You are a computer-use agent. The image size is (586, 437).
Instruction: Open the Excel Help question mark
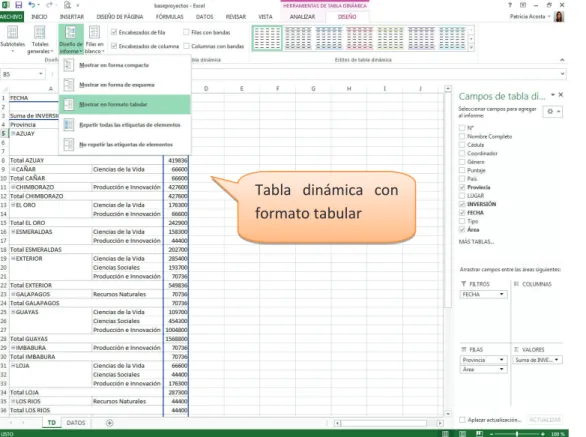tap(510, 5)
